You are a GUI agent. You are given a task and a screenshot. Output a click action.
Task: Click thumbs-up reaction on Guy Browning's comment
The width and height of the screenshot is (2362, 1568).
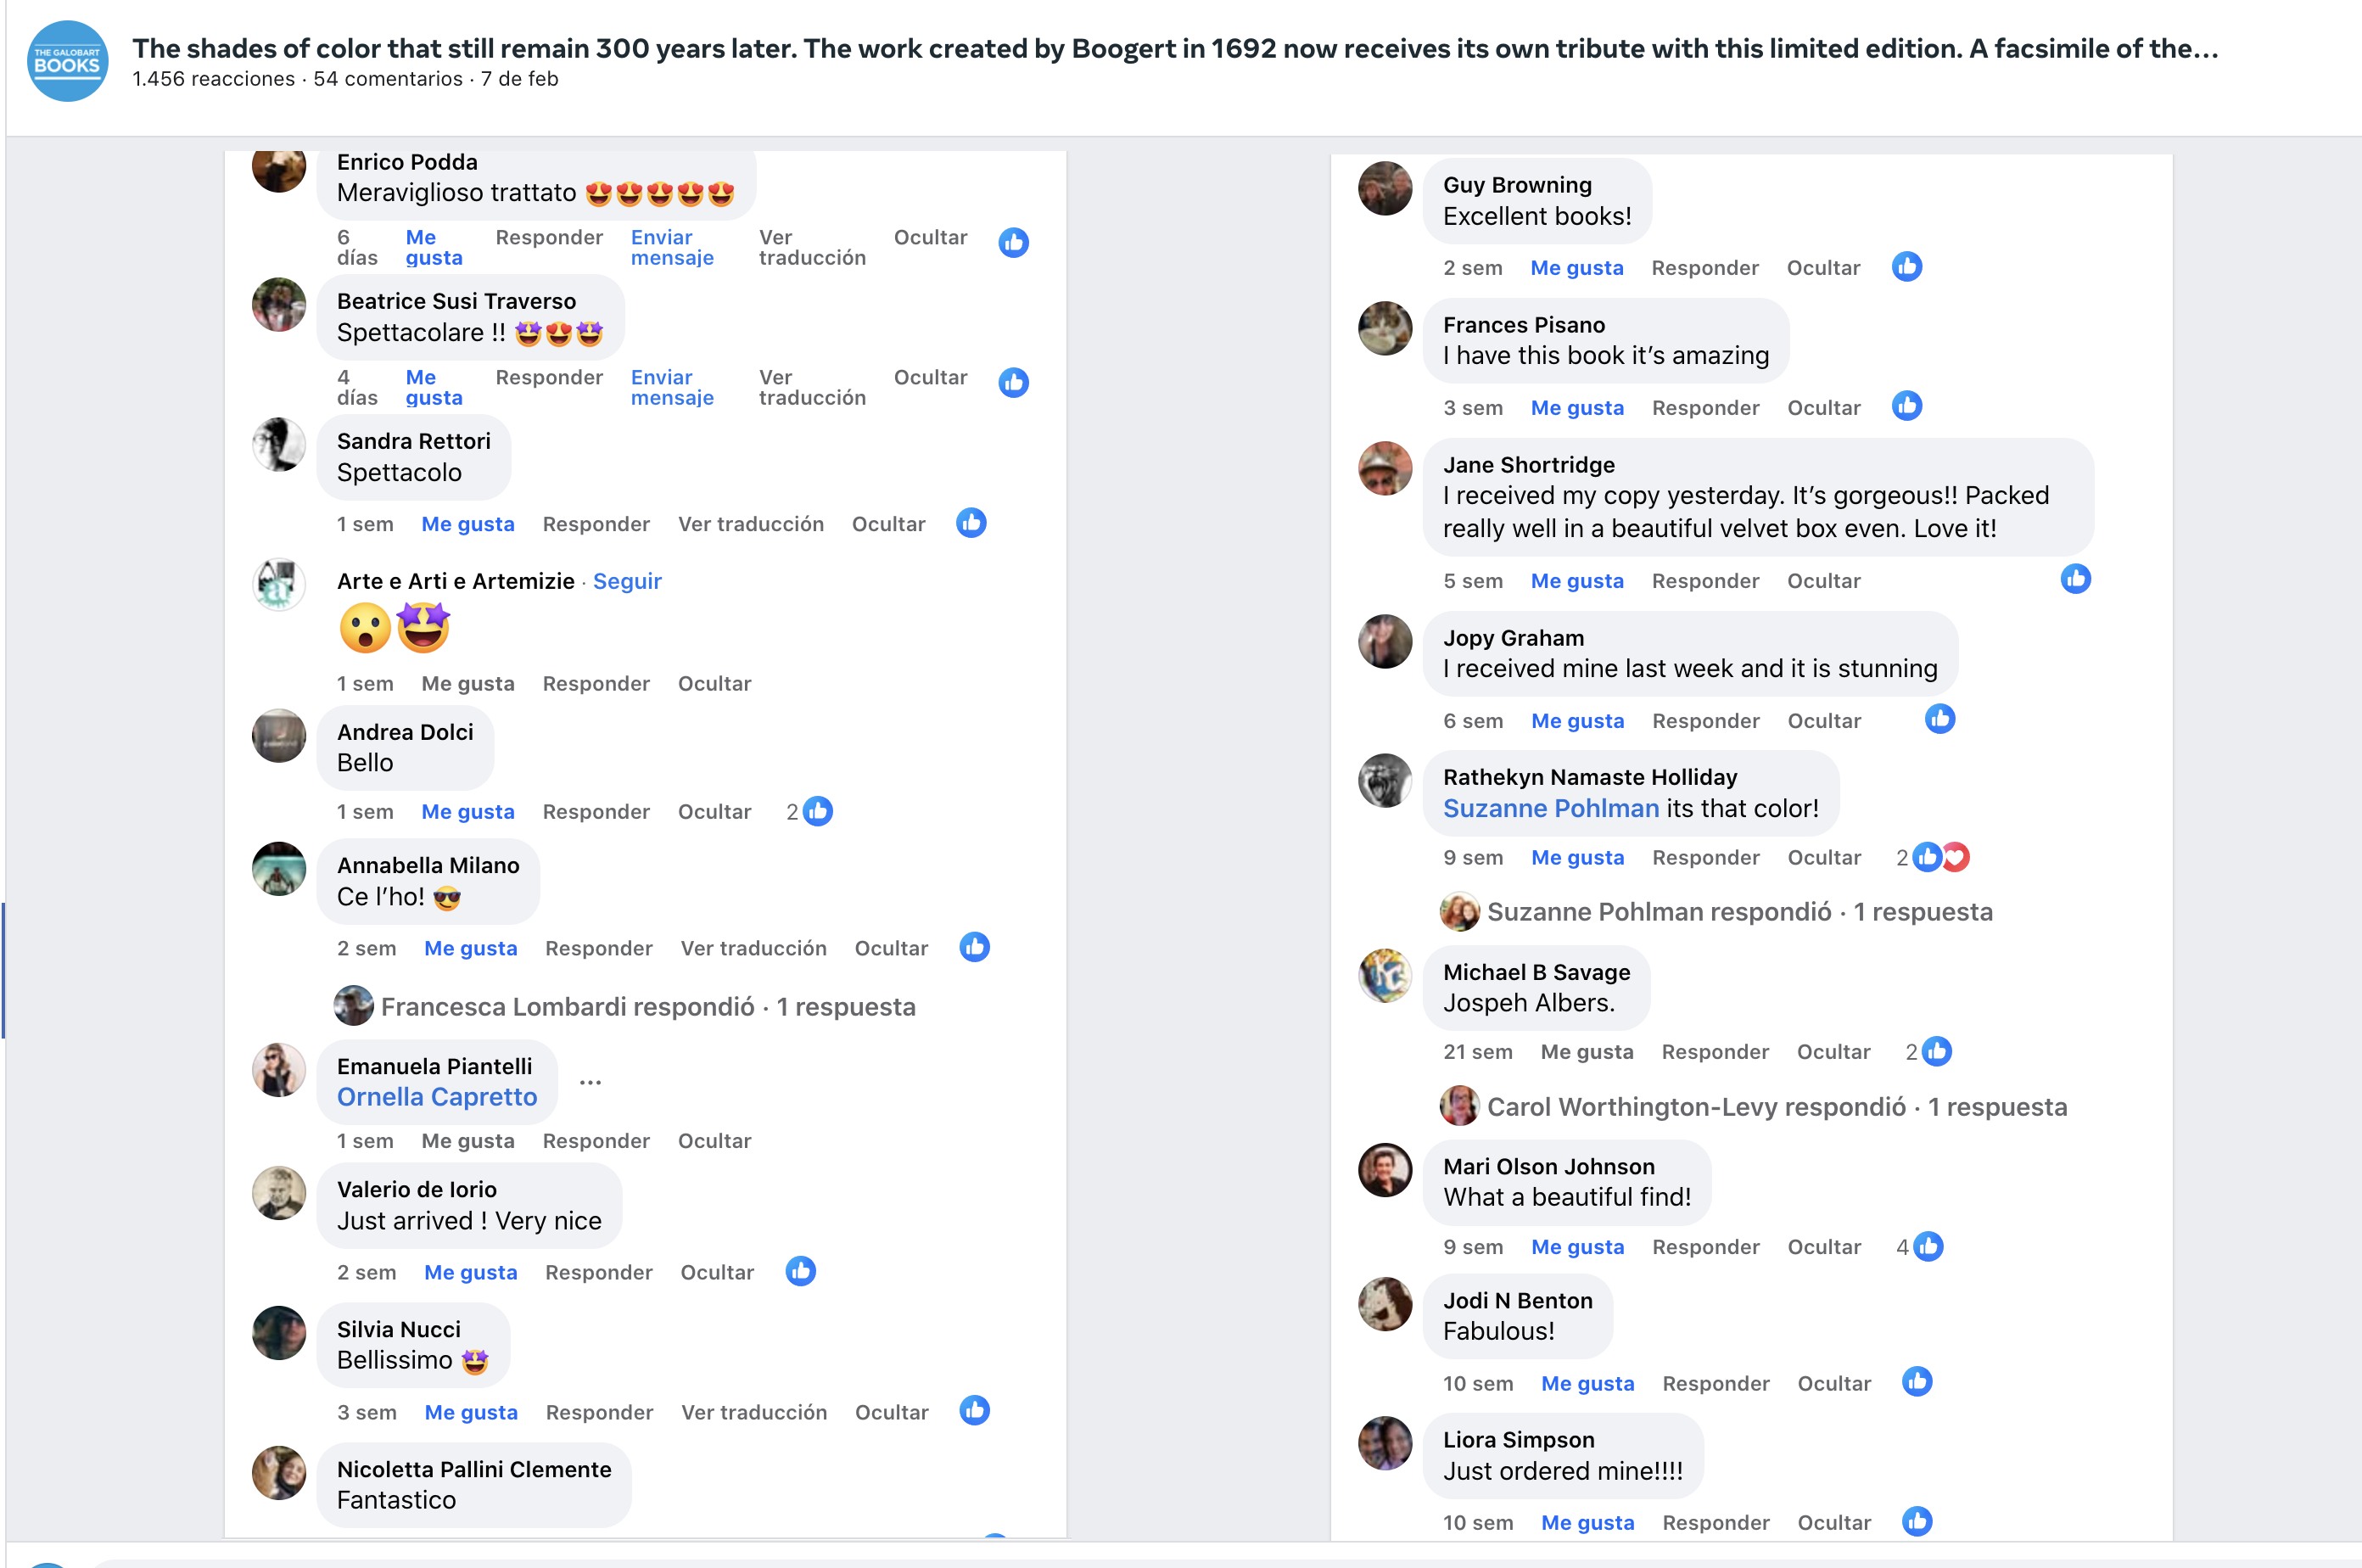1906,267
